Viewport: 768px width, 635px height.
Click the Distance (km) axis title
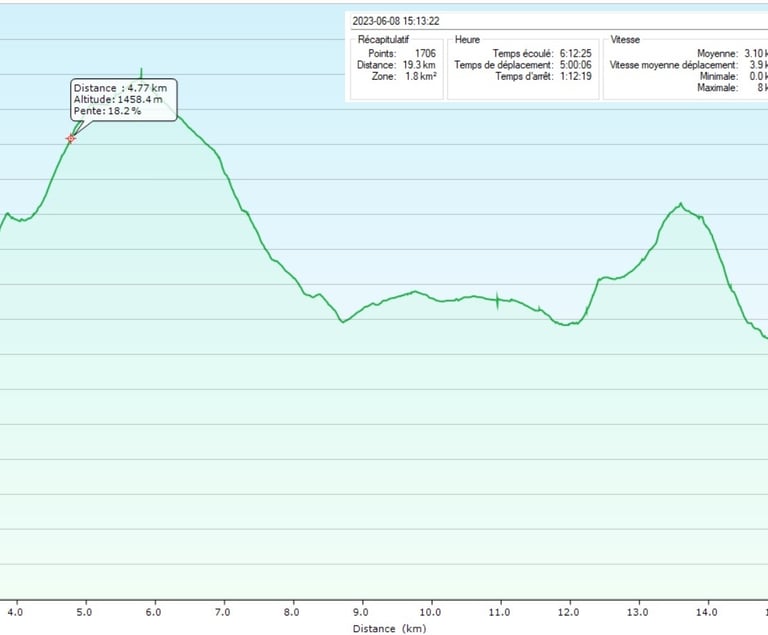[x=389, y=629]
